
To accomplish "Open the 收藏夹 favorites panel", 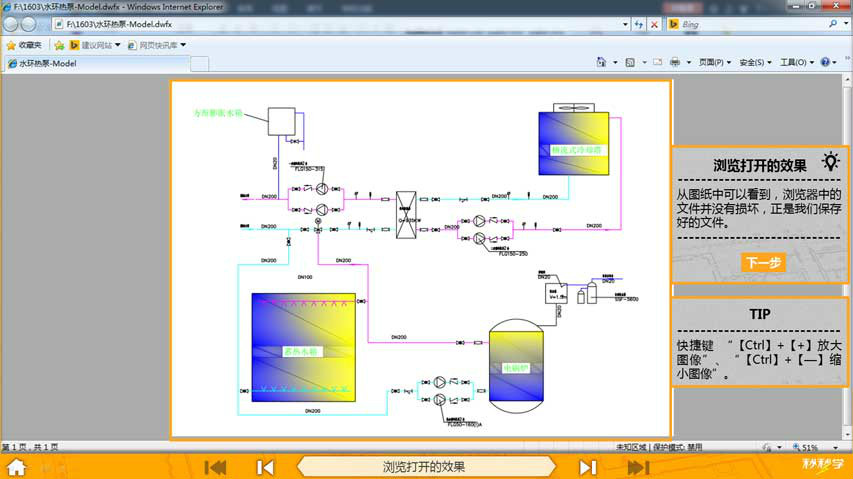I will click(x=24, y=45).
